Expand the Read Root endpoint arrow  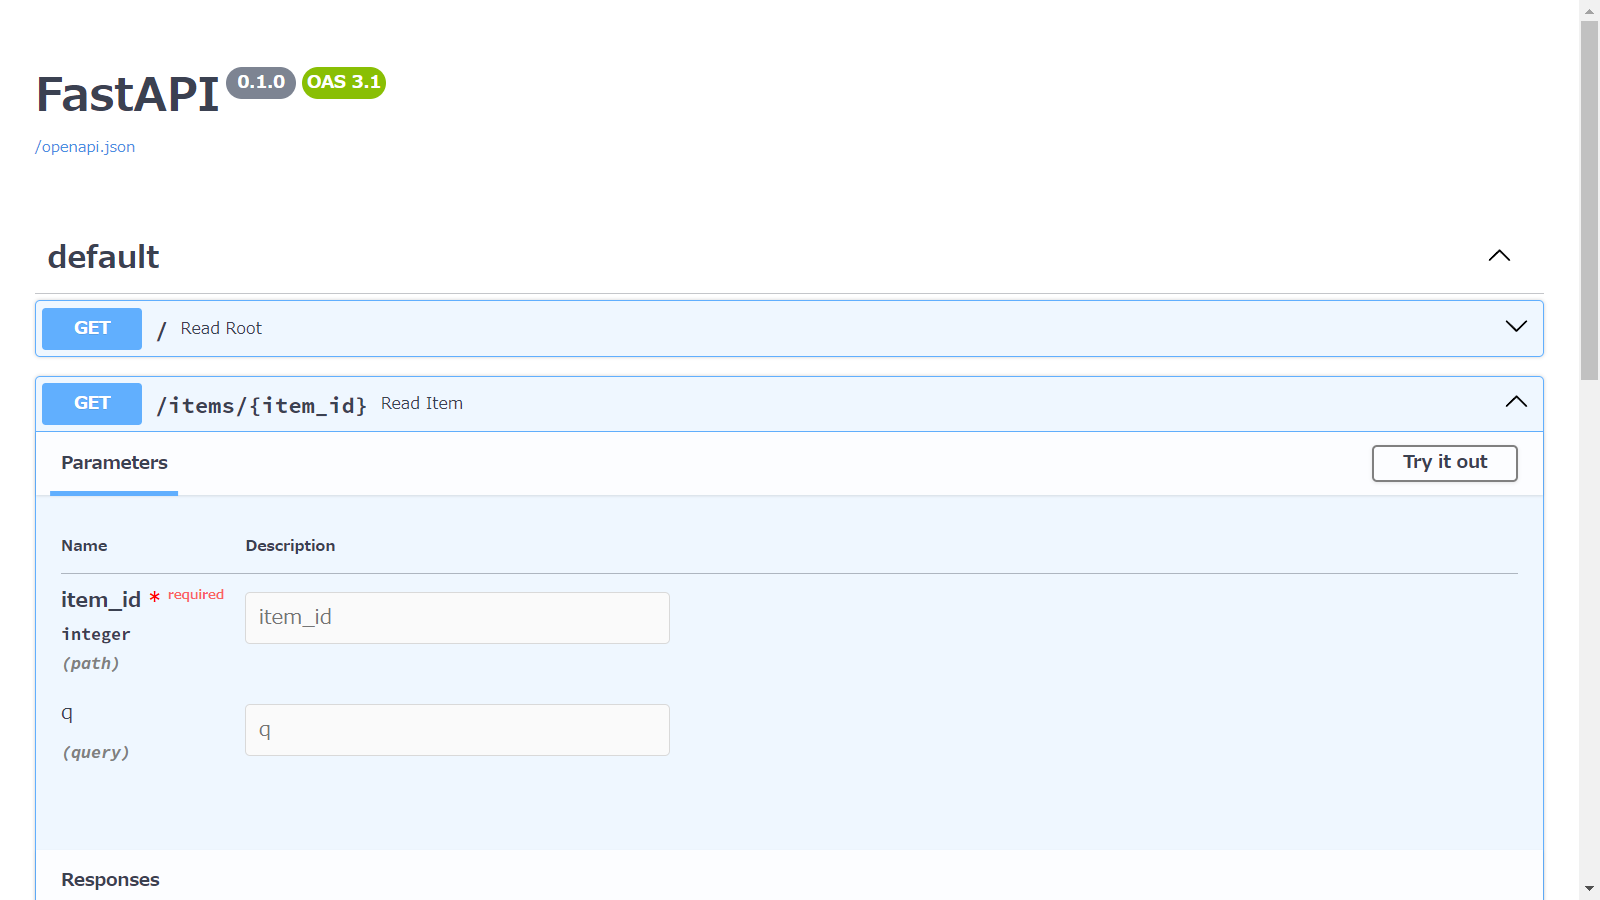click(x=1516, y=327)
